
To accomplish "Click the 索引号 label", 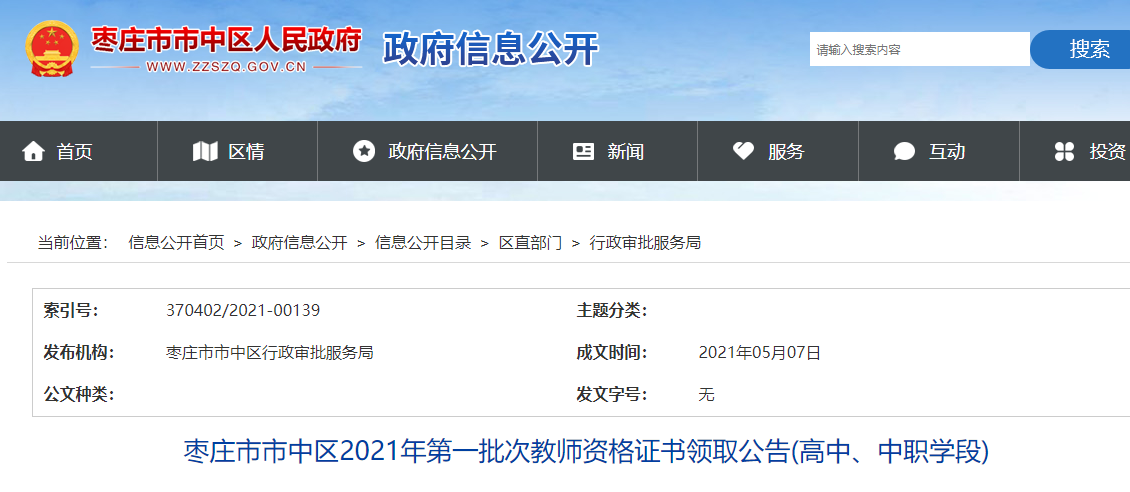I will [x=71, y=311].
